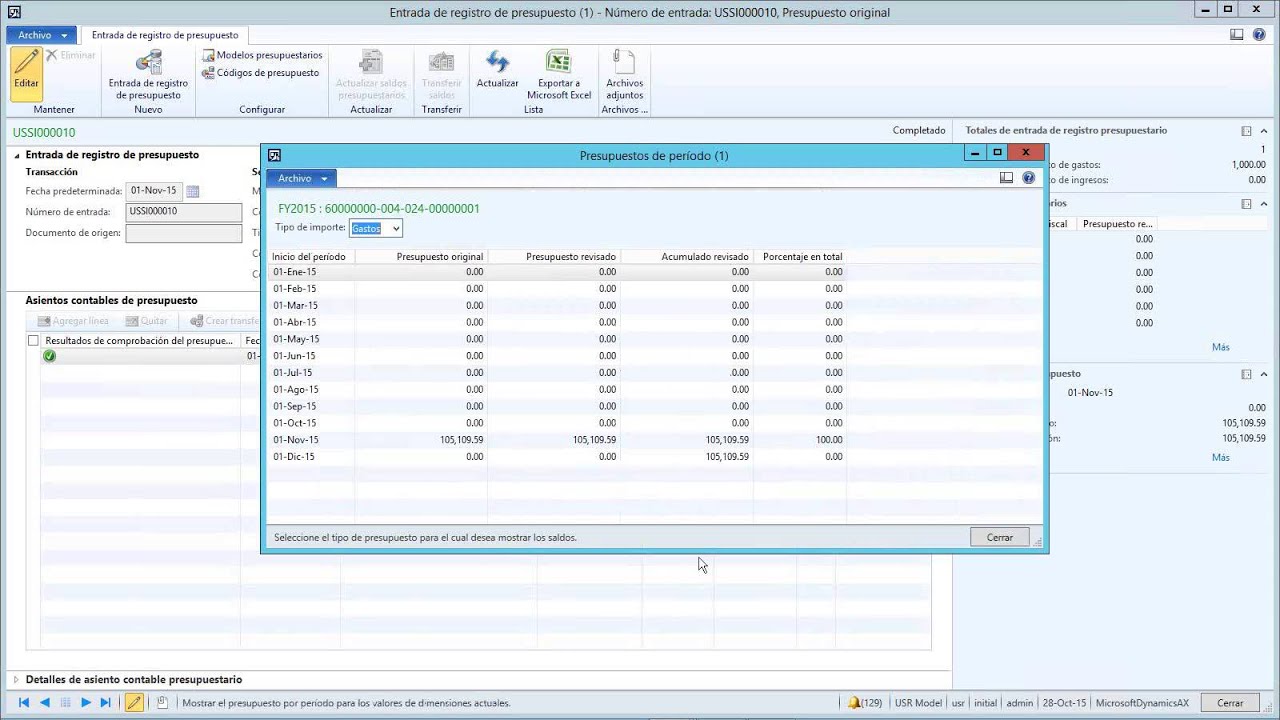Click the resize grip of period dialog
This screenshot has height=720, width=1280.
pos(1037,543)
